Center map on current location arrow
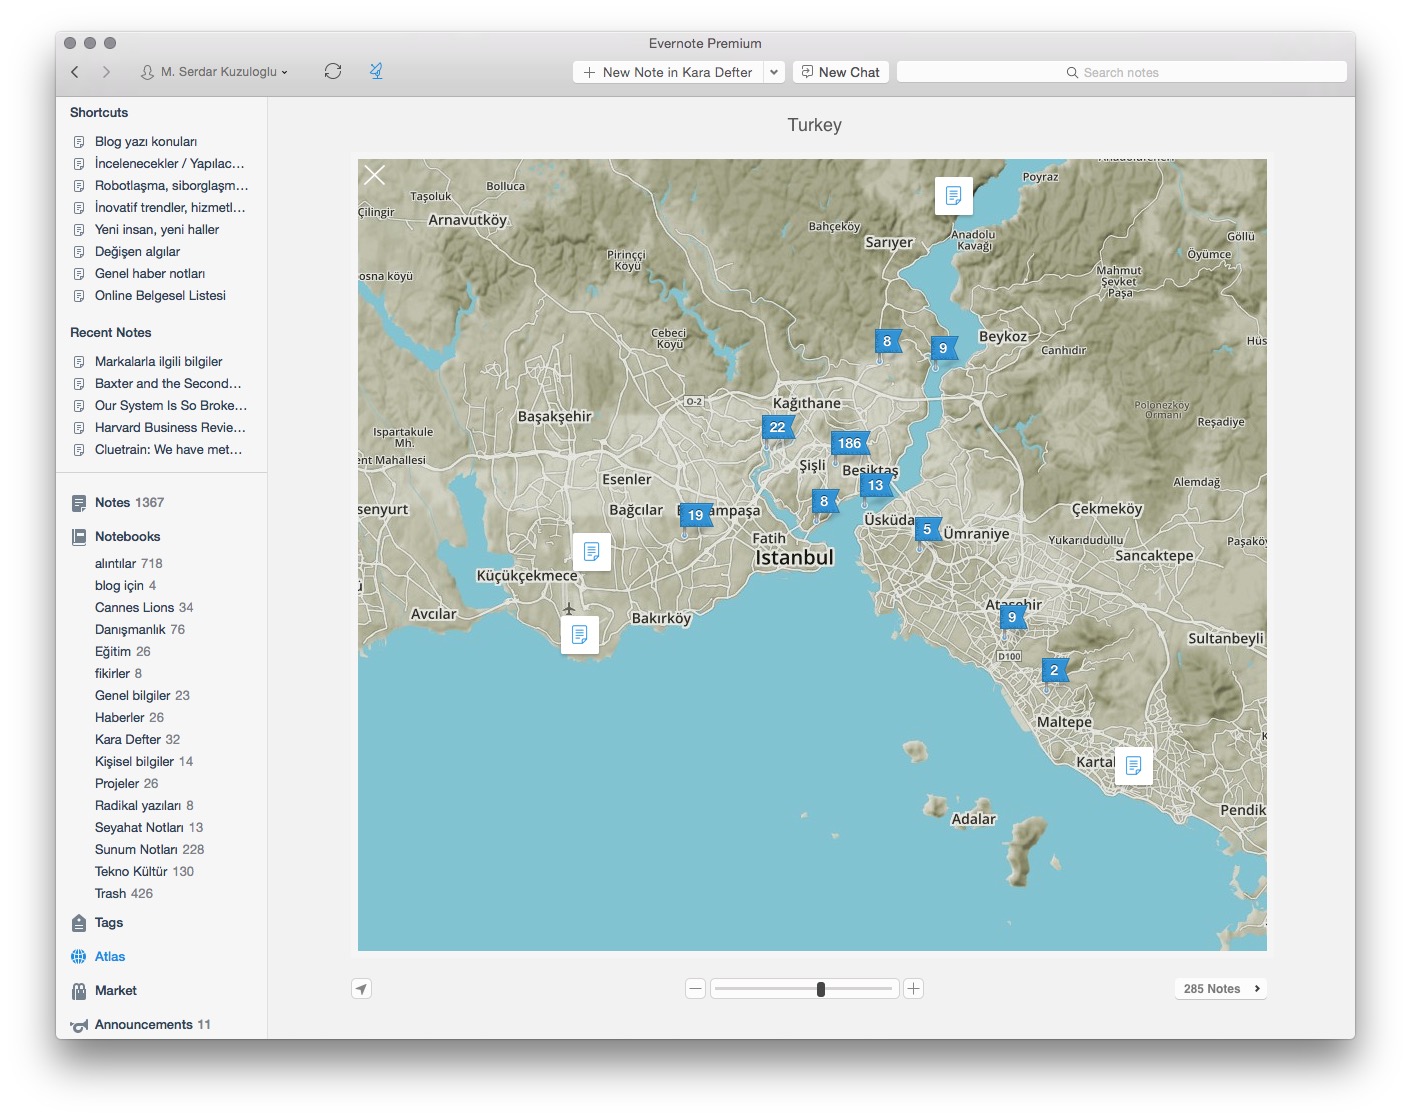 pos(361,989)
